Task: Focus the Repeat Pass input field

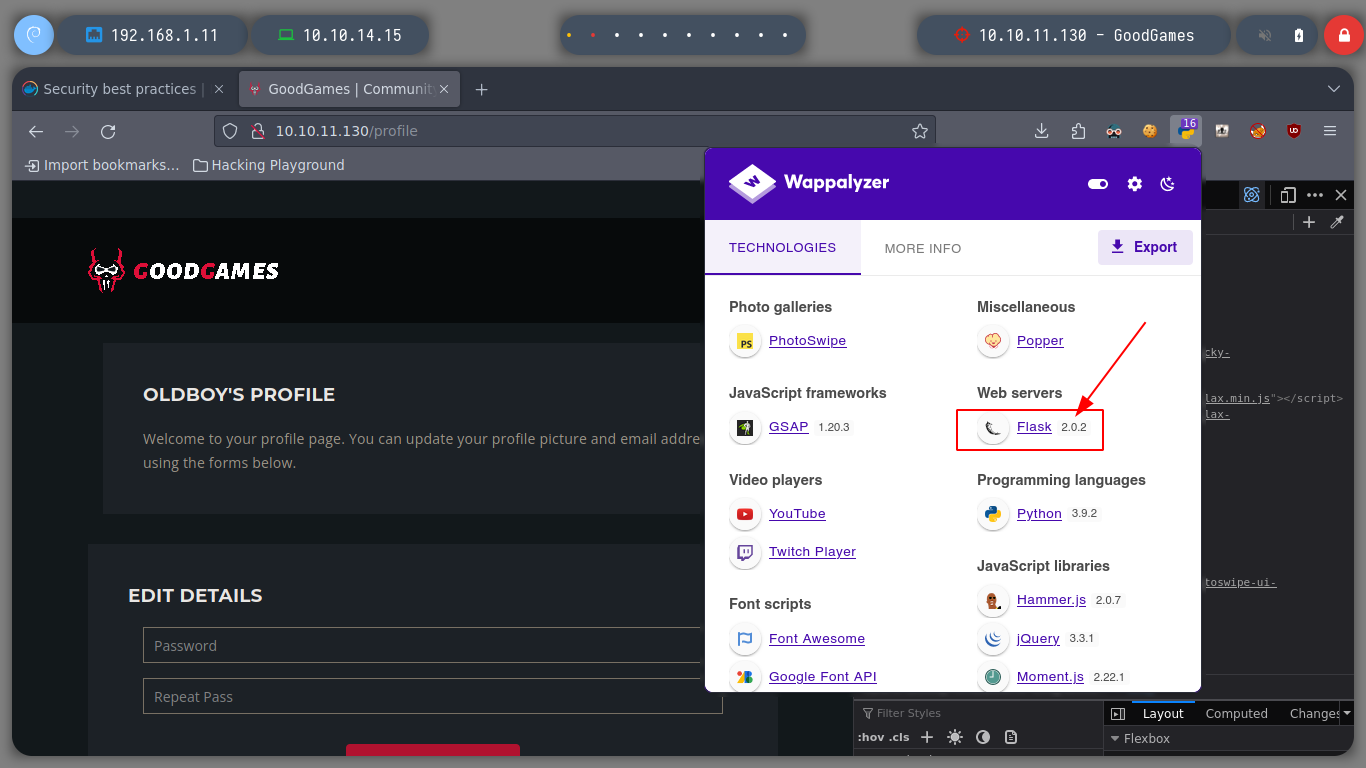Action: click(432, 696)
